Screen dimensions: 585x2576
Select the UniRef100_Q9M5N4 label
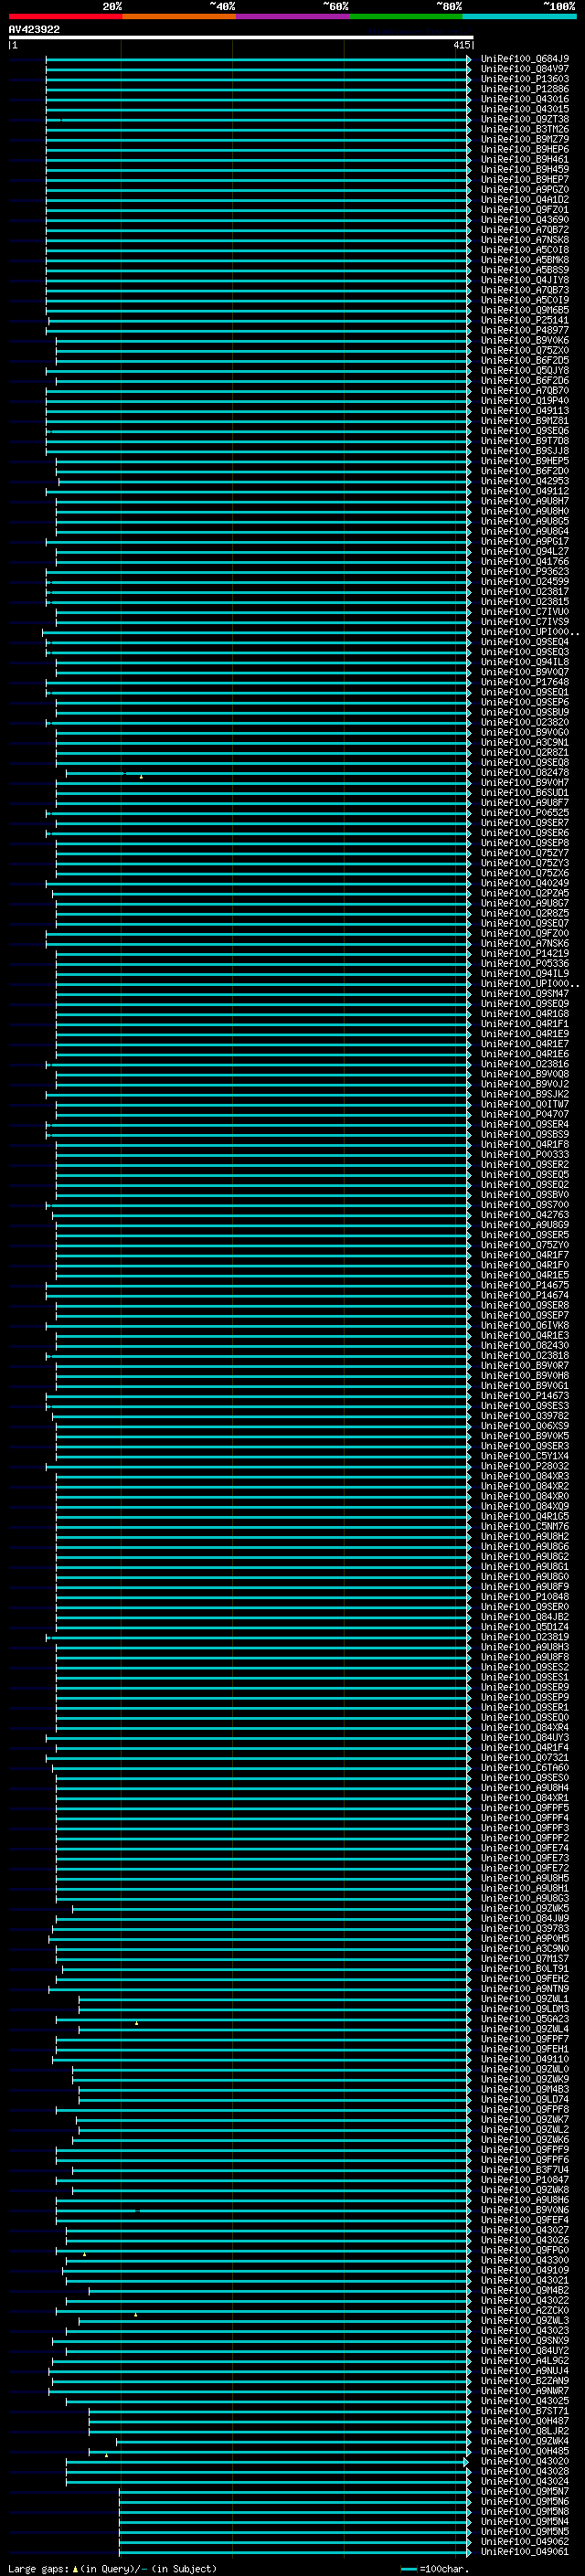(524, 2522)
